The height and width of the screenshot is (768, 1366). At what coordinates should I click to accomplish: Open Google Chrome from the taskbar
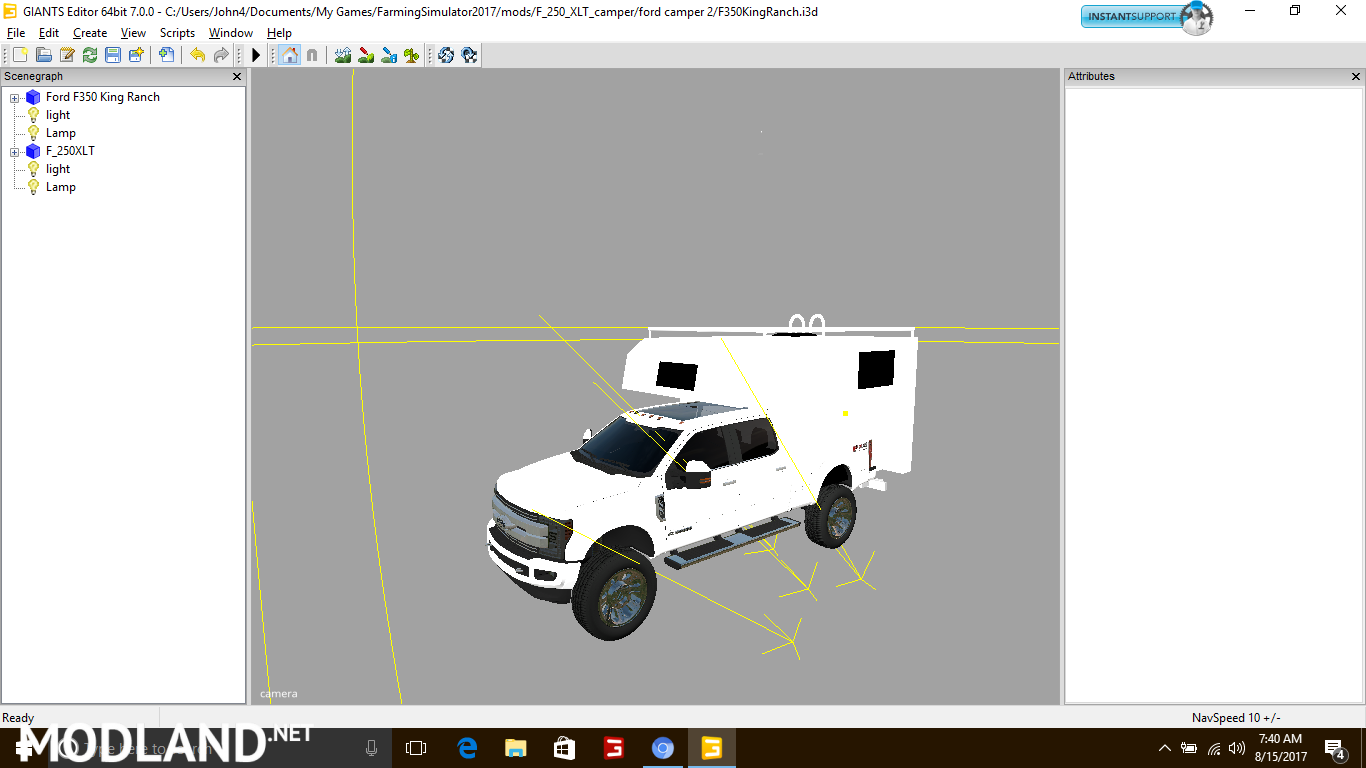(663, 747)
